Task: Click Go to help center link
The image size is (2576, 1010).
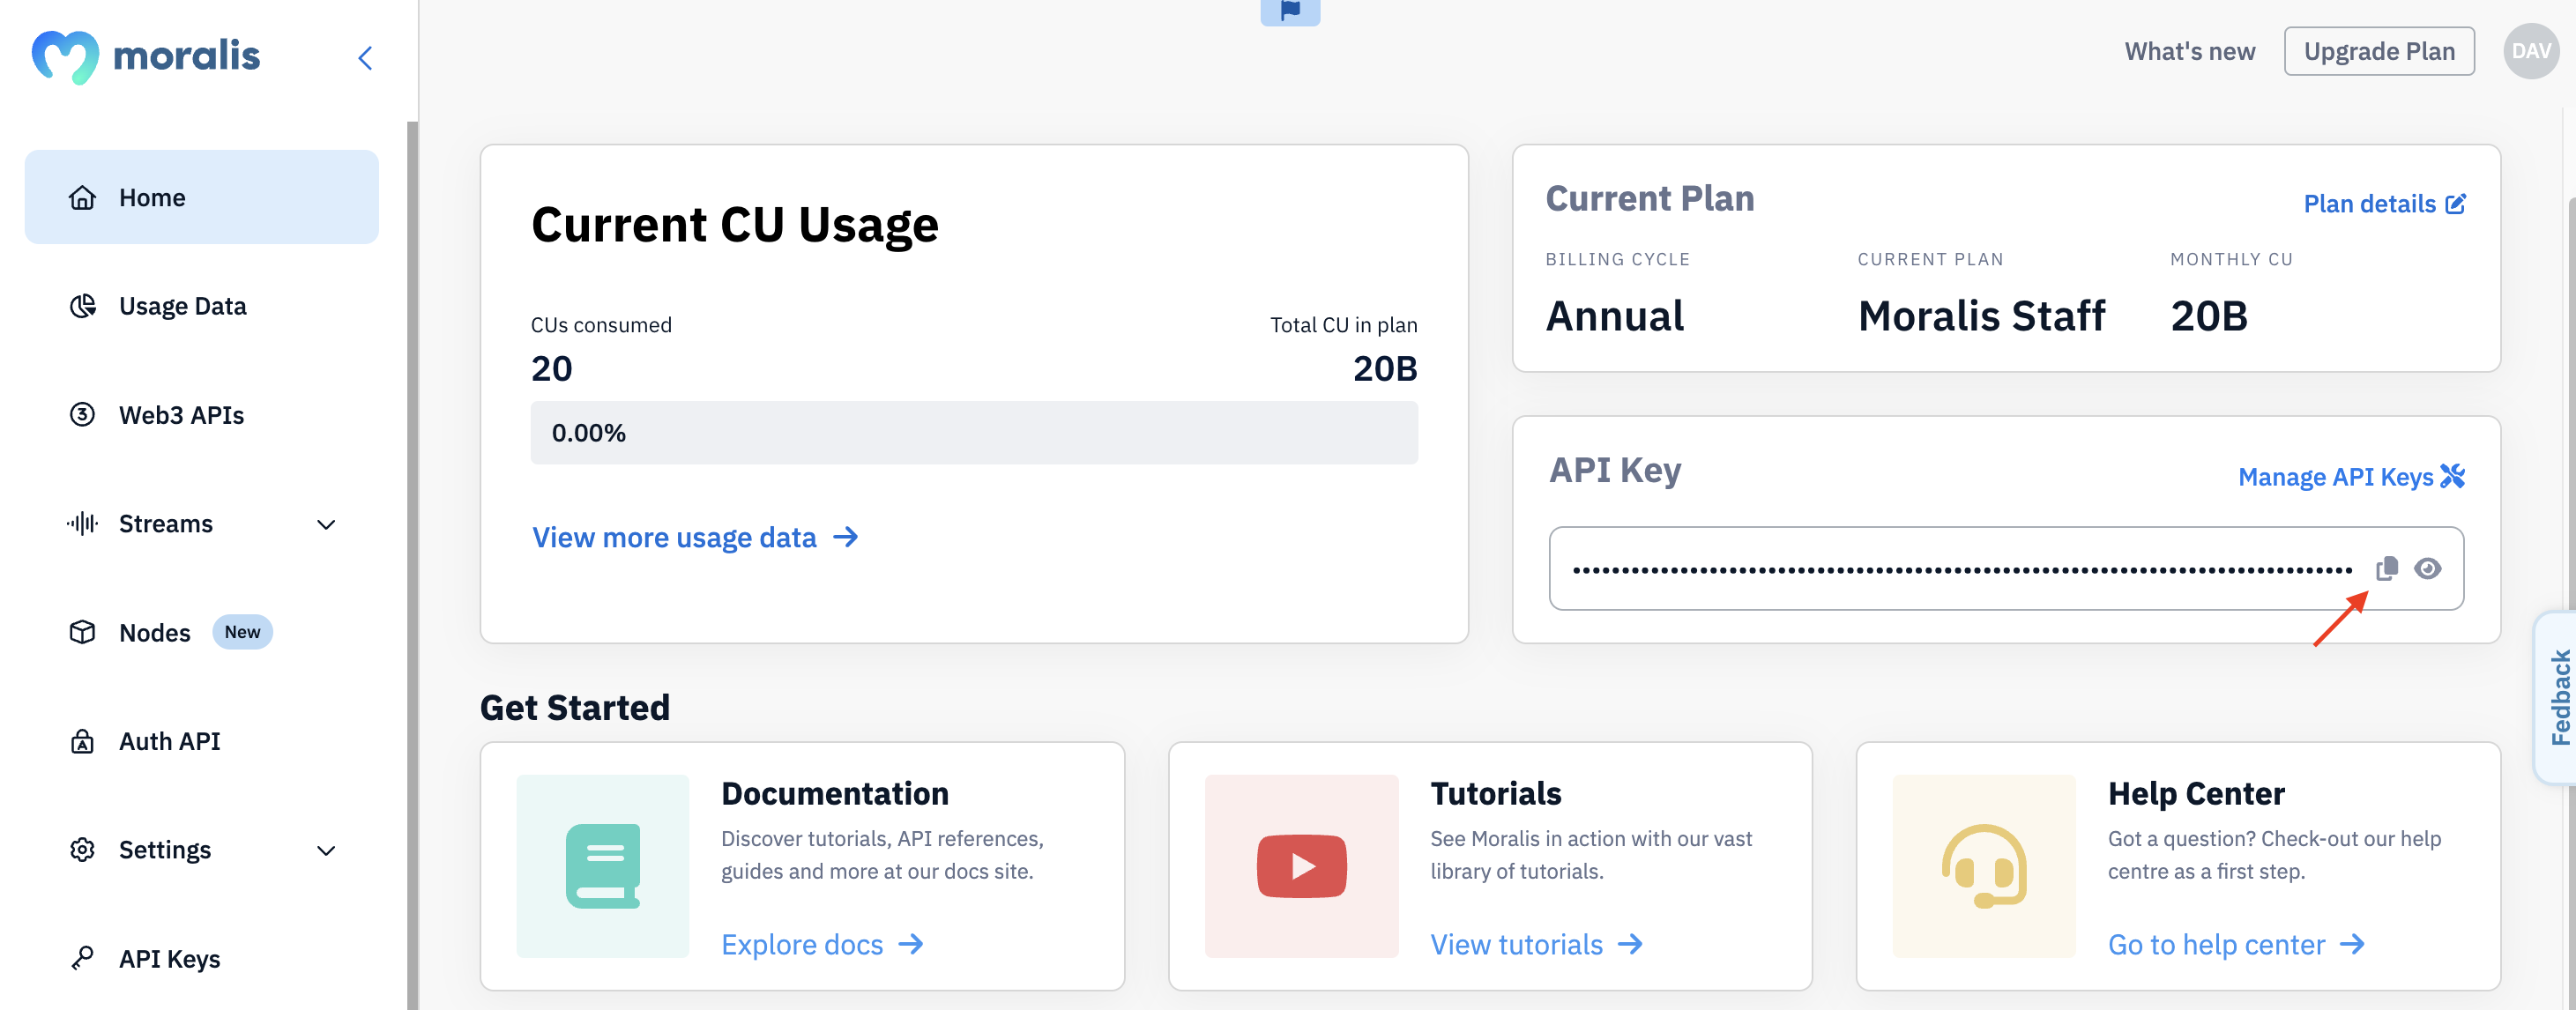Action: pyautogui.click(x=2216, y=944)
